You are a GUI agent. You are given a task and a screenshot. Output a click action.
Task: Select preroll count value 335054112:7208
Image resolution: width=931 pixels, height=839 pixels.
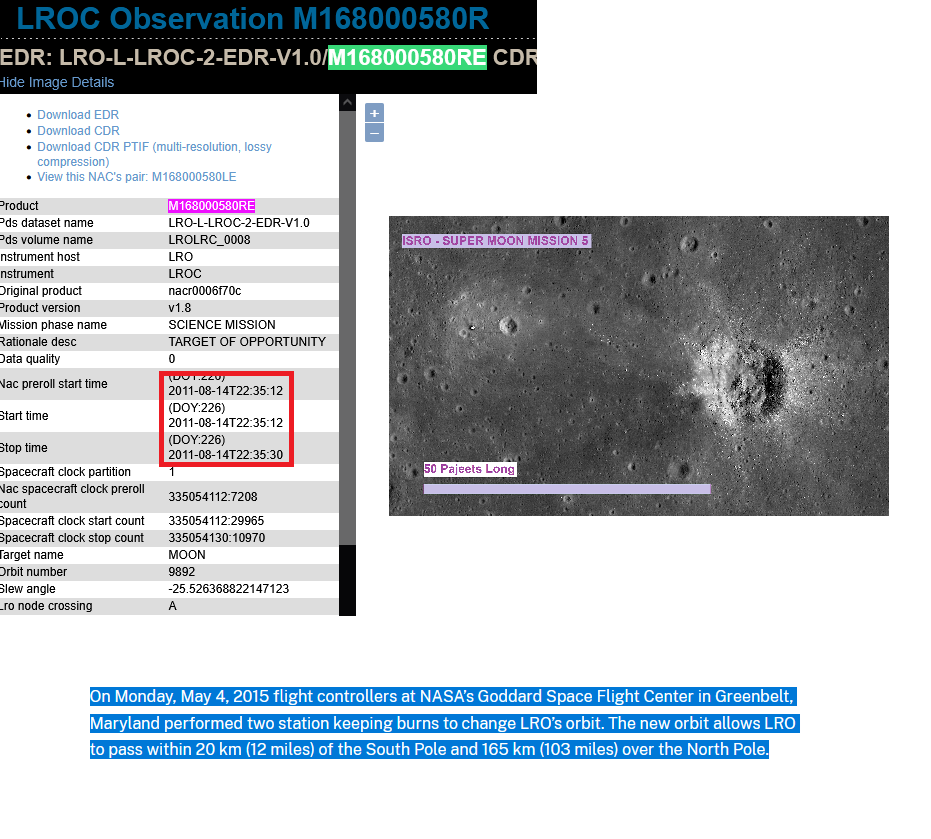213,496
